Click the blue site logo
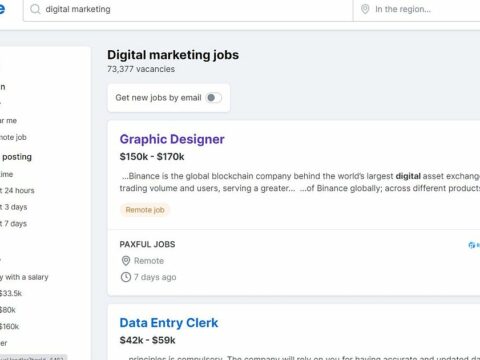The image size is (480, 360). 2,9
